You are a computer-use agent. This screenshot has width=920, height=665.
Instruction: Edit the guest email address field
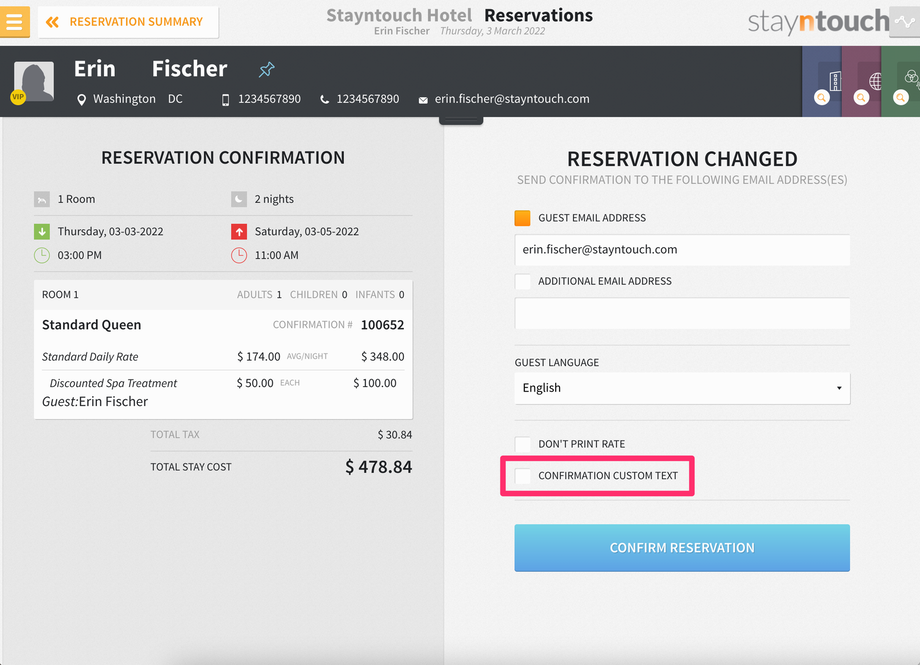[682, 249]
